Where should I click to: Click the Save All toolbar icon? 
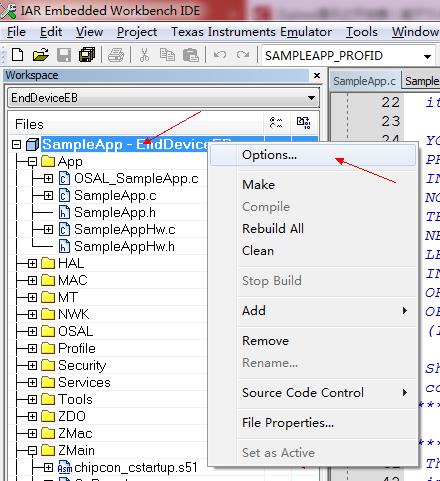87,55
